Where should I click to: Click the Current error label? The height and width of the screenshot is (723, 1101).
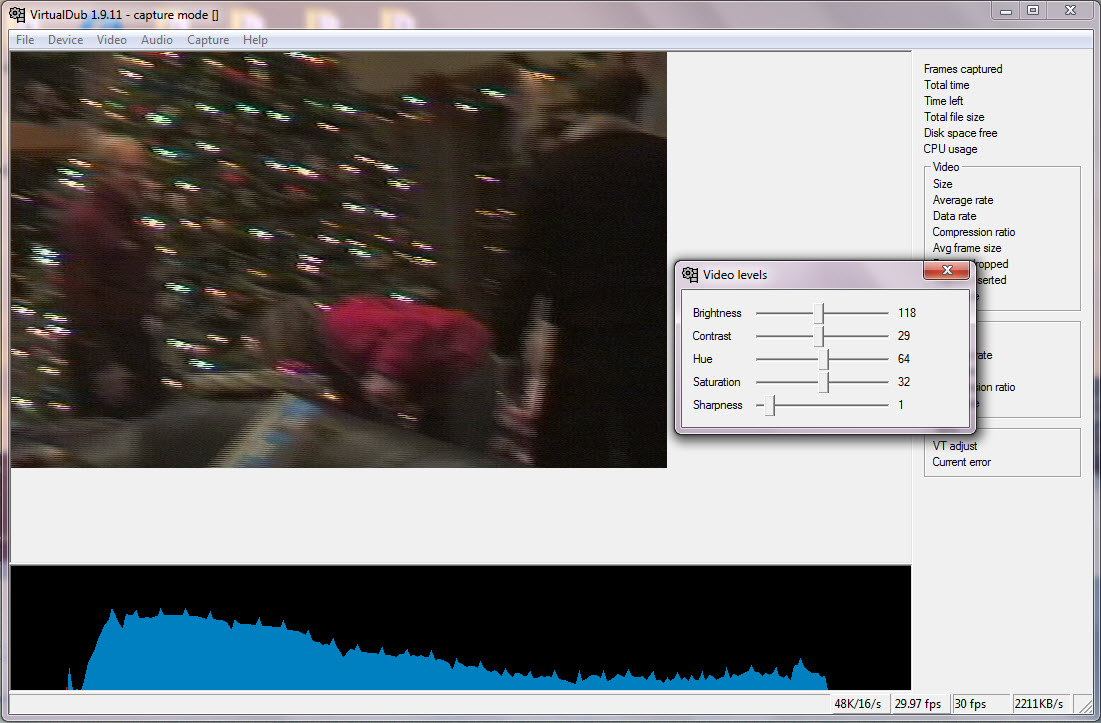point(961,463)
